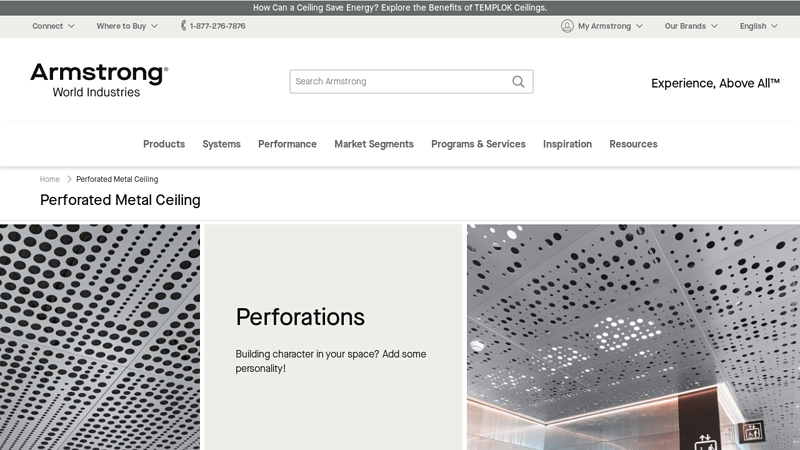Screen dimensions: 800x450
Task: Click the TEMPLOK Ceilings announcement banner
Action: (x=400, y=8)
